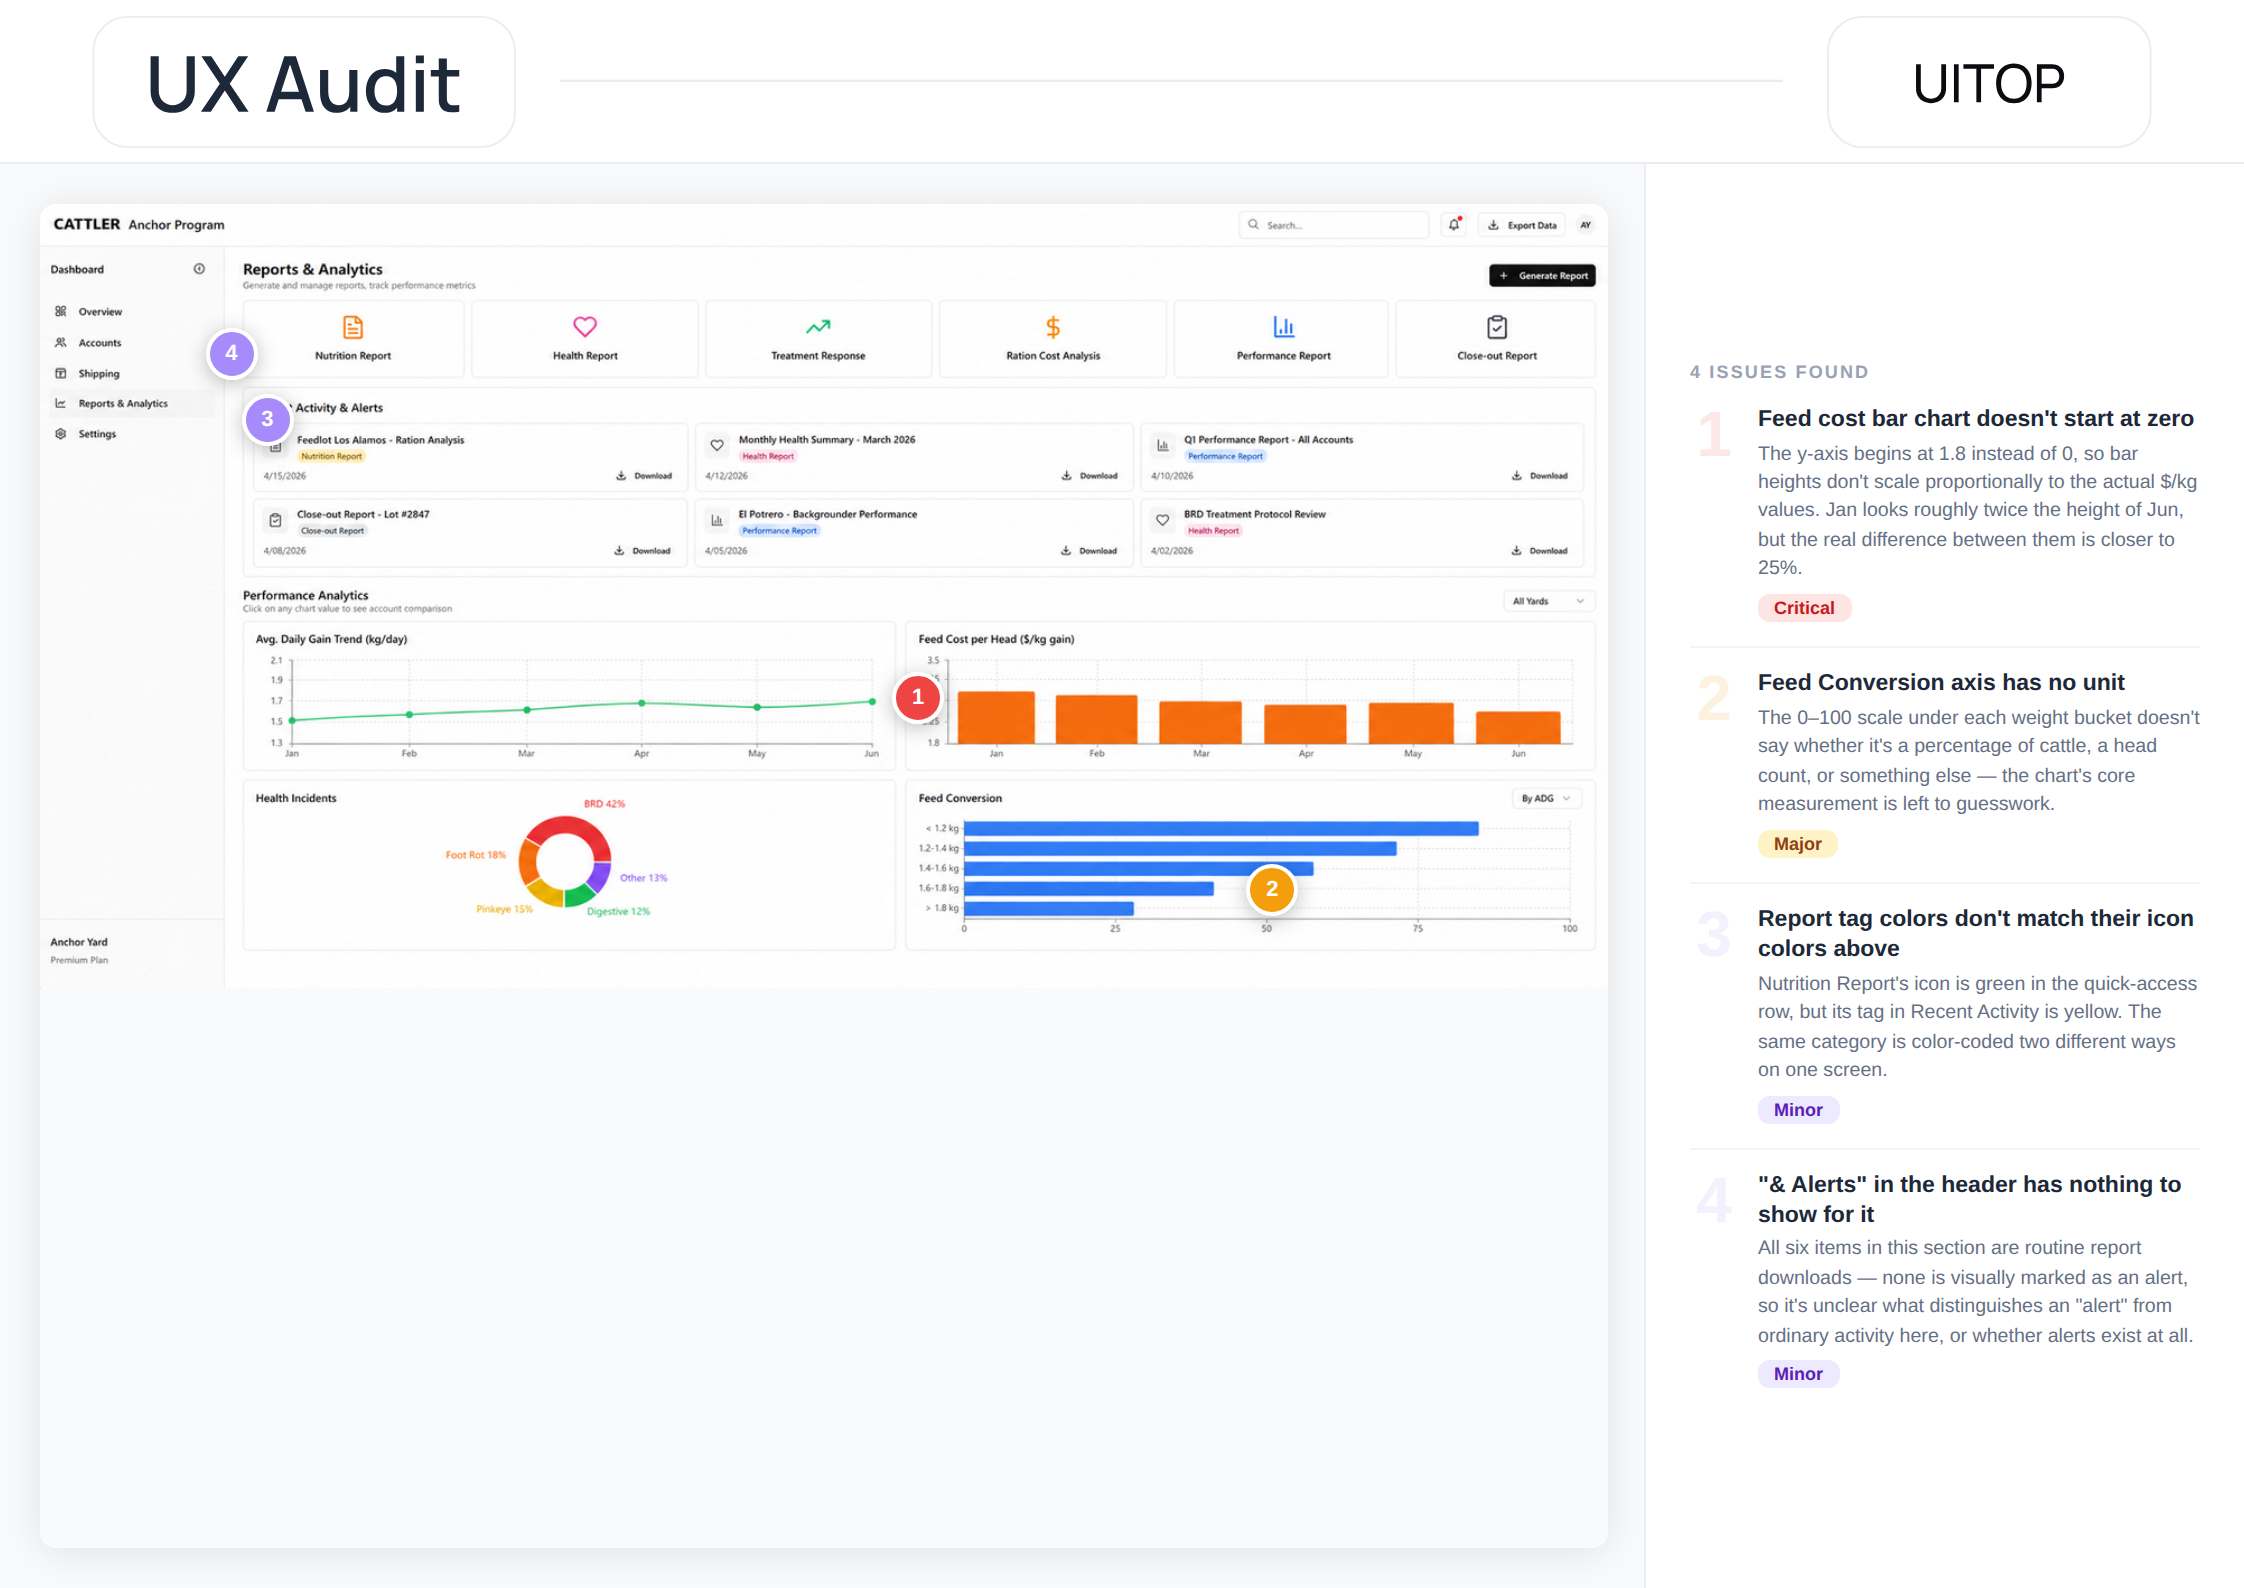Open the Treatment Response trend arrow icon
The width and height of the screenshot is (2244, 1588).
818,327
